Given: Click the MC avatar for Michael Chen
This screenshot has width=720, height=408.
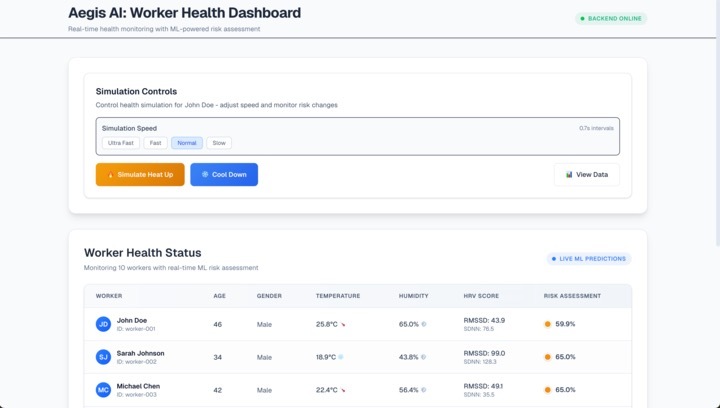Looking at the screenshot, I should tap(103, 390).
